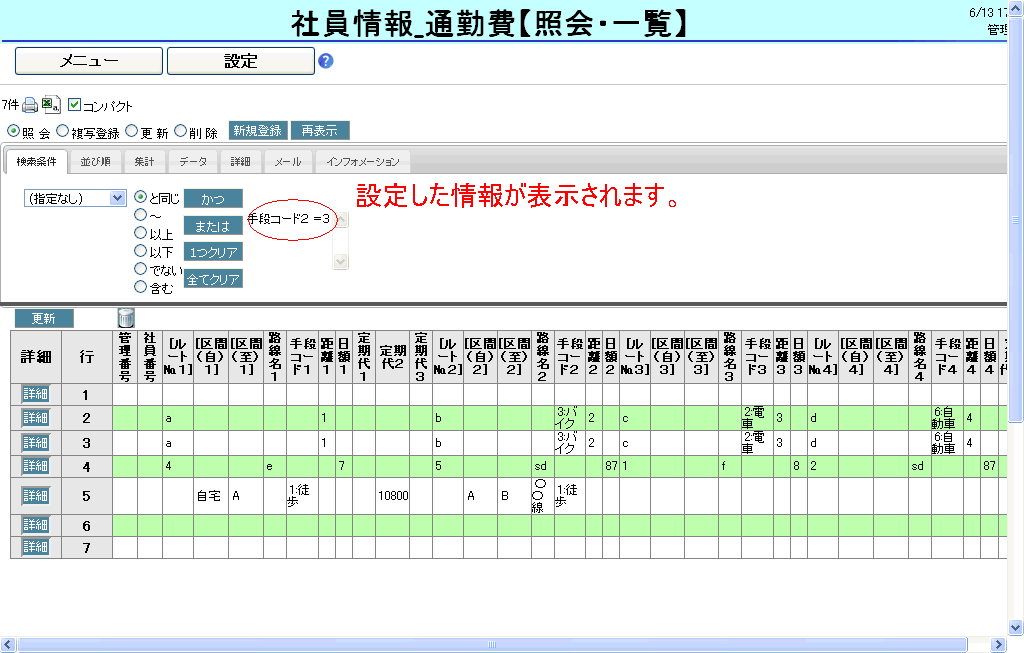The height and width of the screenshot is (653, 1024).
Task: Click the 新規登録 button
Action: 258,131
